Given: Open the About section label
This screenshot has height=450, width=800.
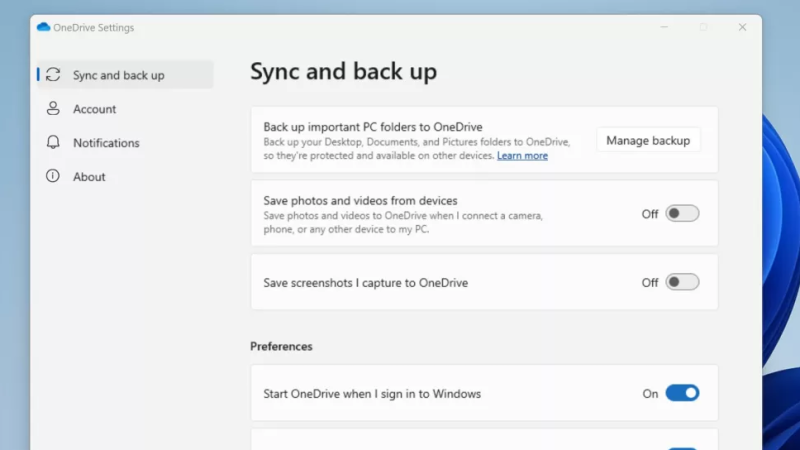Looking at the screenshot, I should pyautogui.click(x=89, y=177).
